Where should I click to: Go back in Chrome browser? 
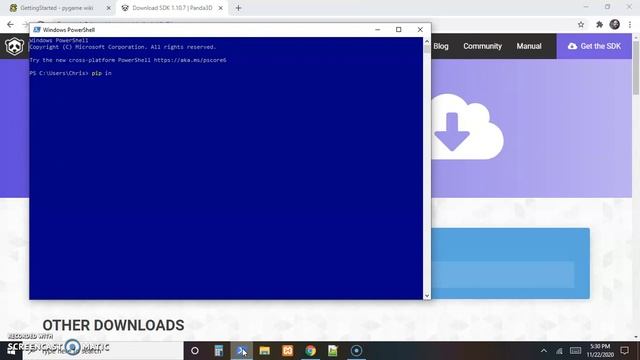pos(10,24)
